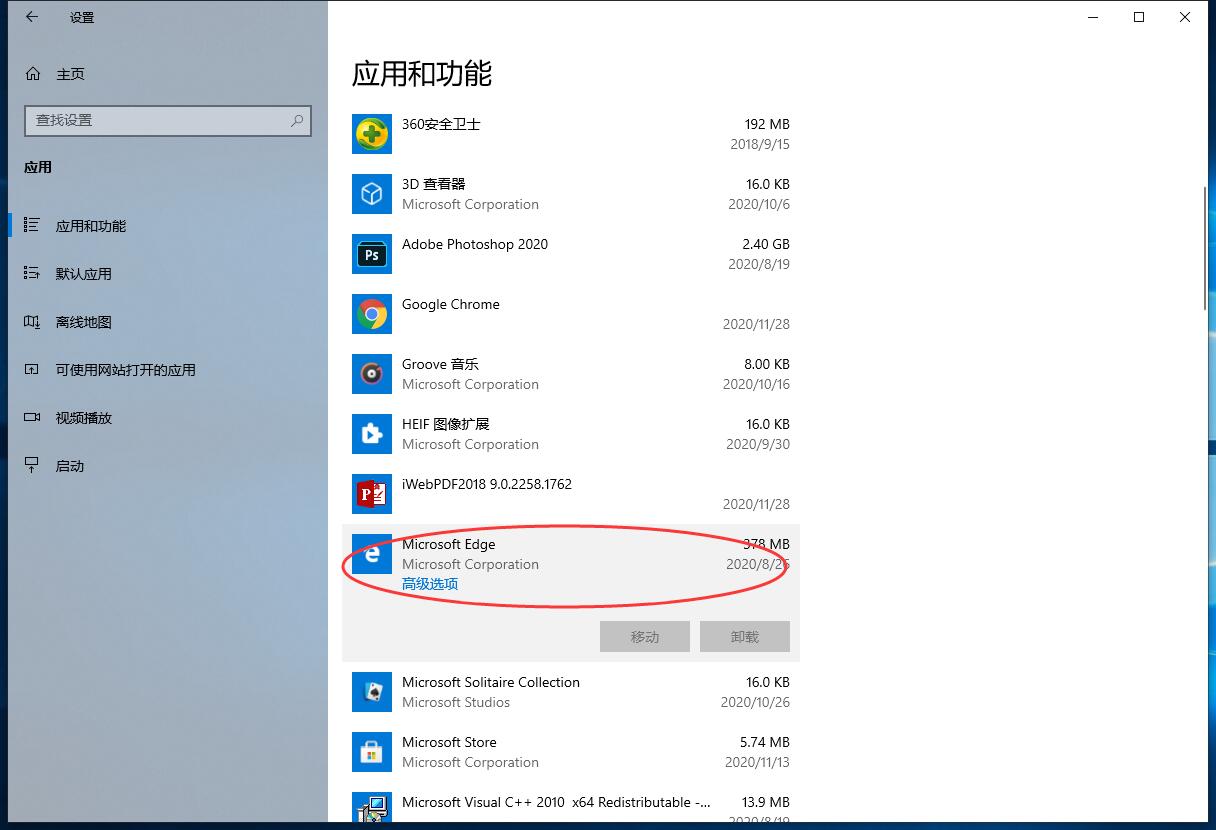This screenshot has width=1216, height=830.
Task: Click the 360安全卫士 app icon
Action: click(372, 134)
